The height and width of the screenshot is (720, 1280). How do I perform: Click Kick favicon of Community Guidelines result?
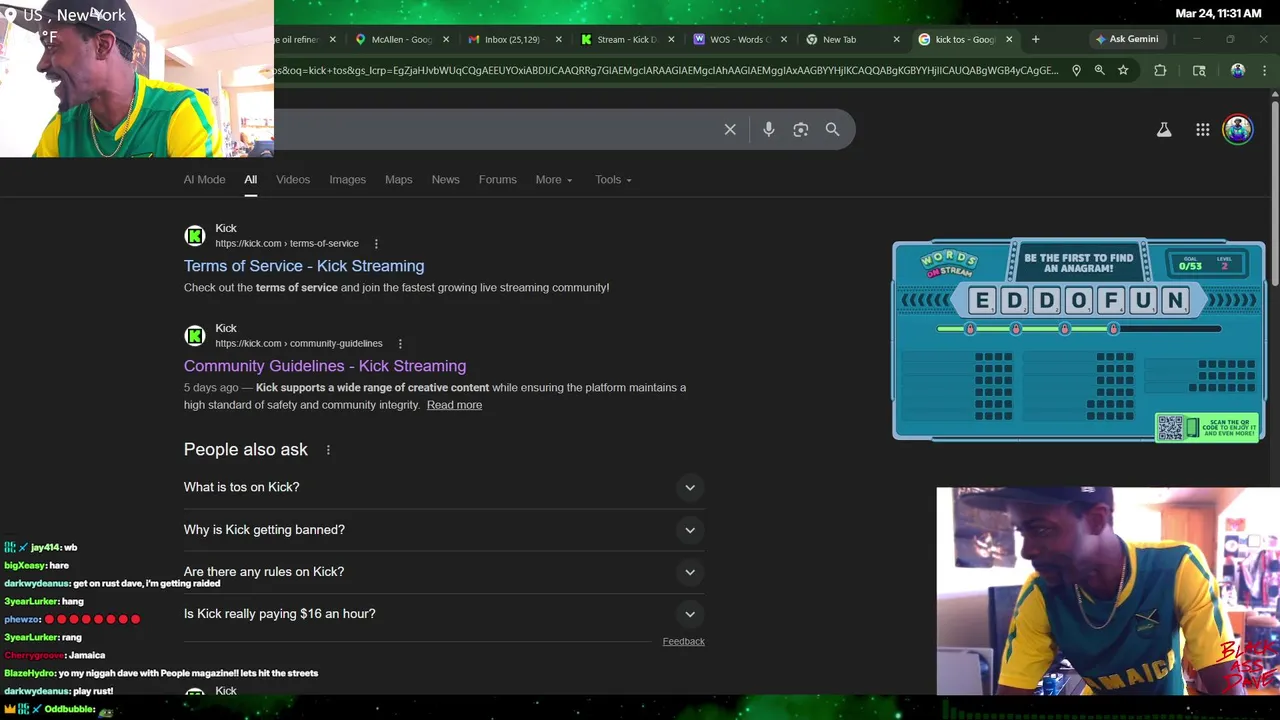[195, 336]
